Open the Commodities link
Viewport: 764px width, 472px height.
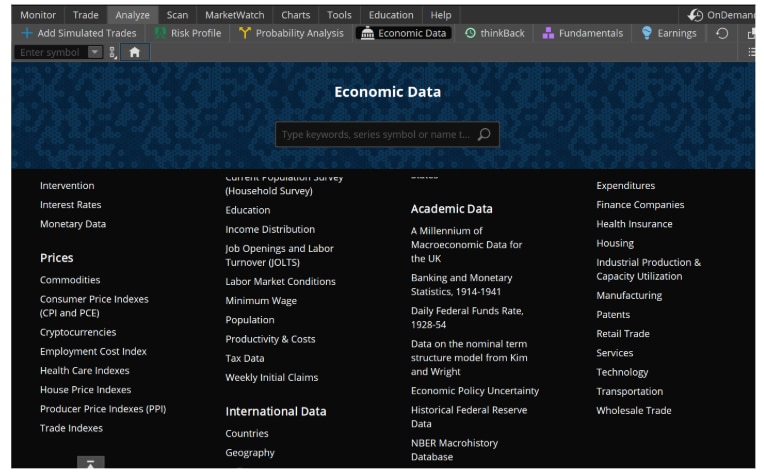[x=70, y=280]
